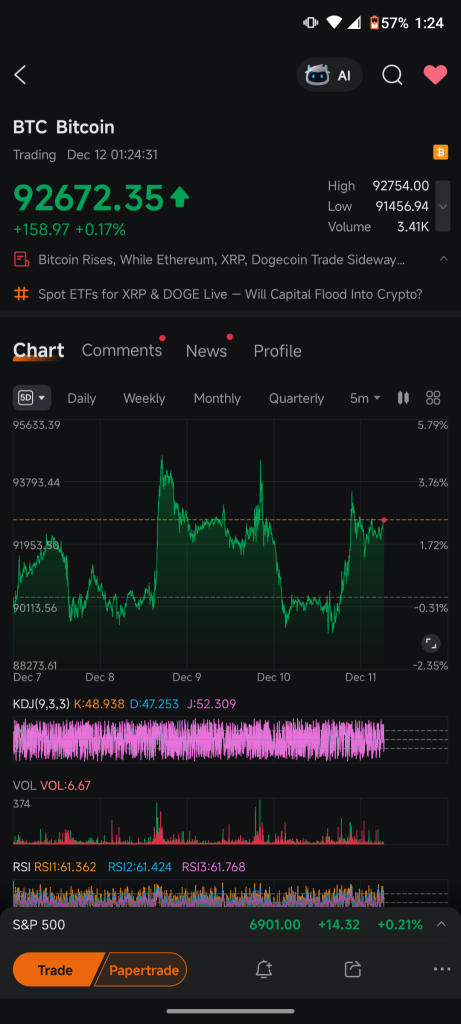Tap the Papertrade button
461x1024 pixels.
142,970
